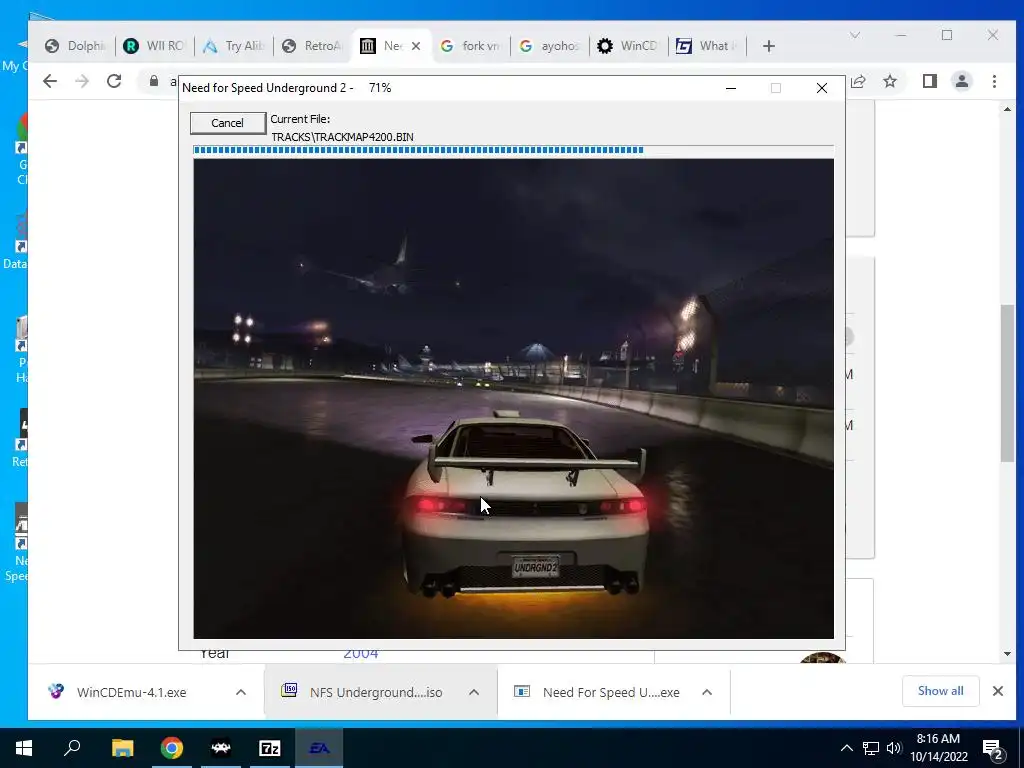Viewport: 1024px width, 768px height.
Task: Switch to Chrome on the taskbar
Action: [172, 748]
